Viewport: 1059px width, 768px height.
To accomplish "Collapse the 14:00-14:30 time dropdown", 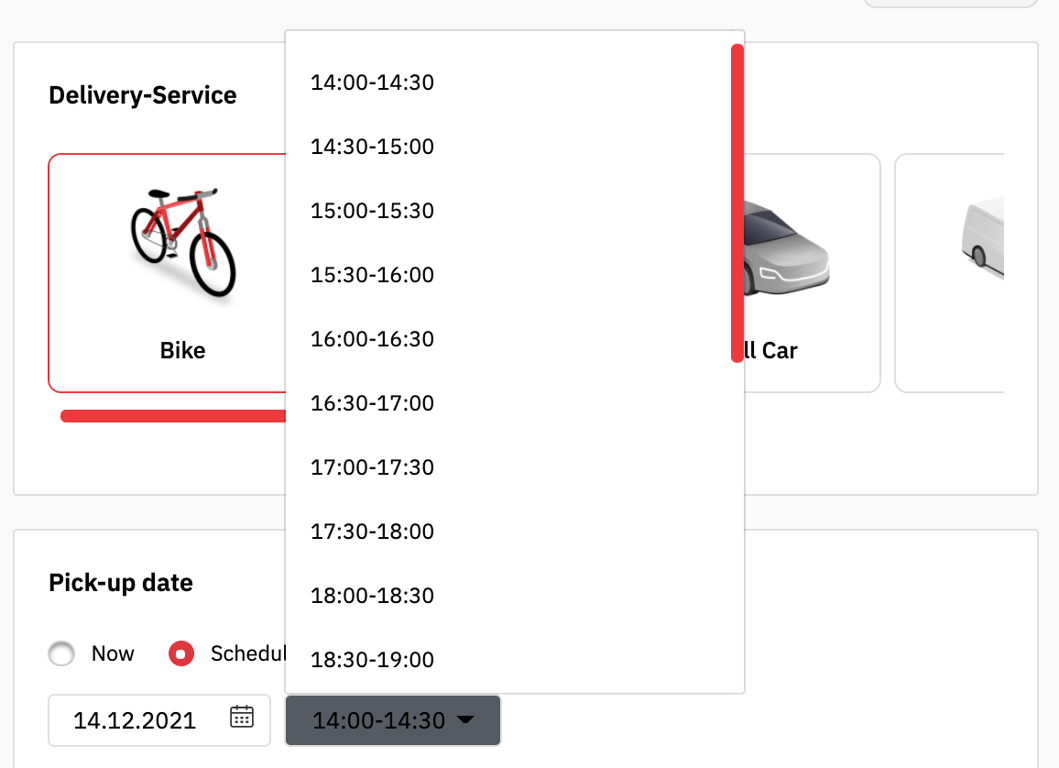I will click(392, 720).
